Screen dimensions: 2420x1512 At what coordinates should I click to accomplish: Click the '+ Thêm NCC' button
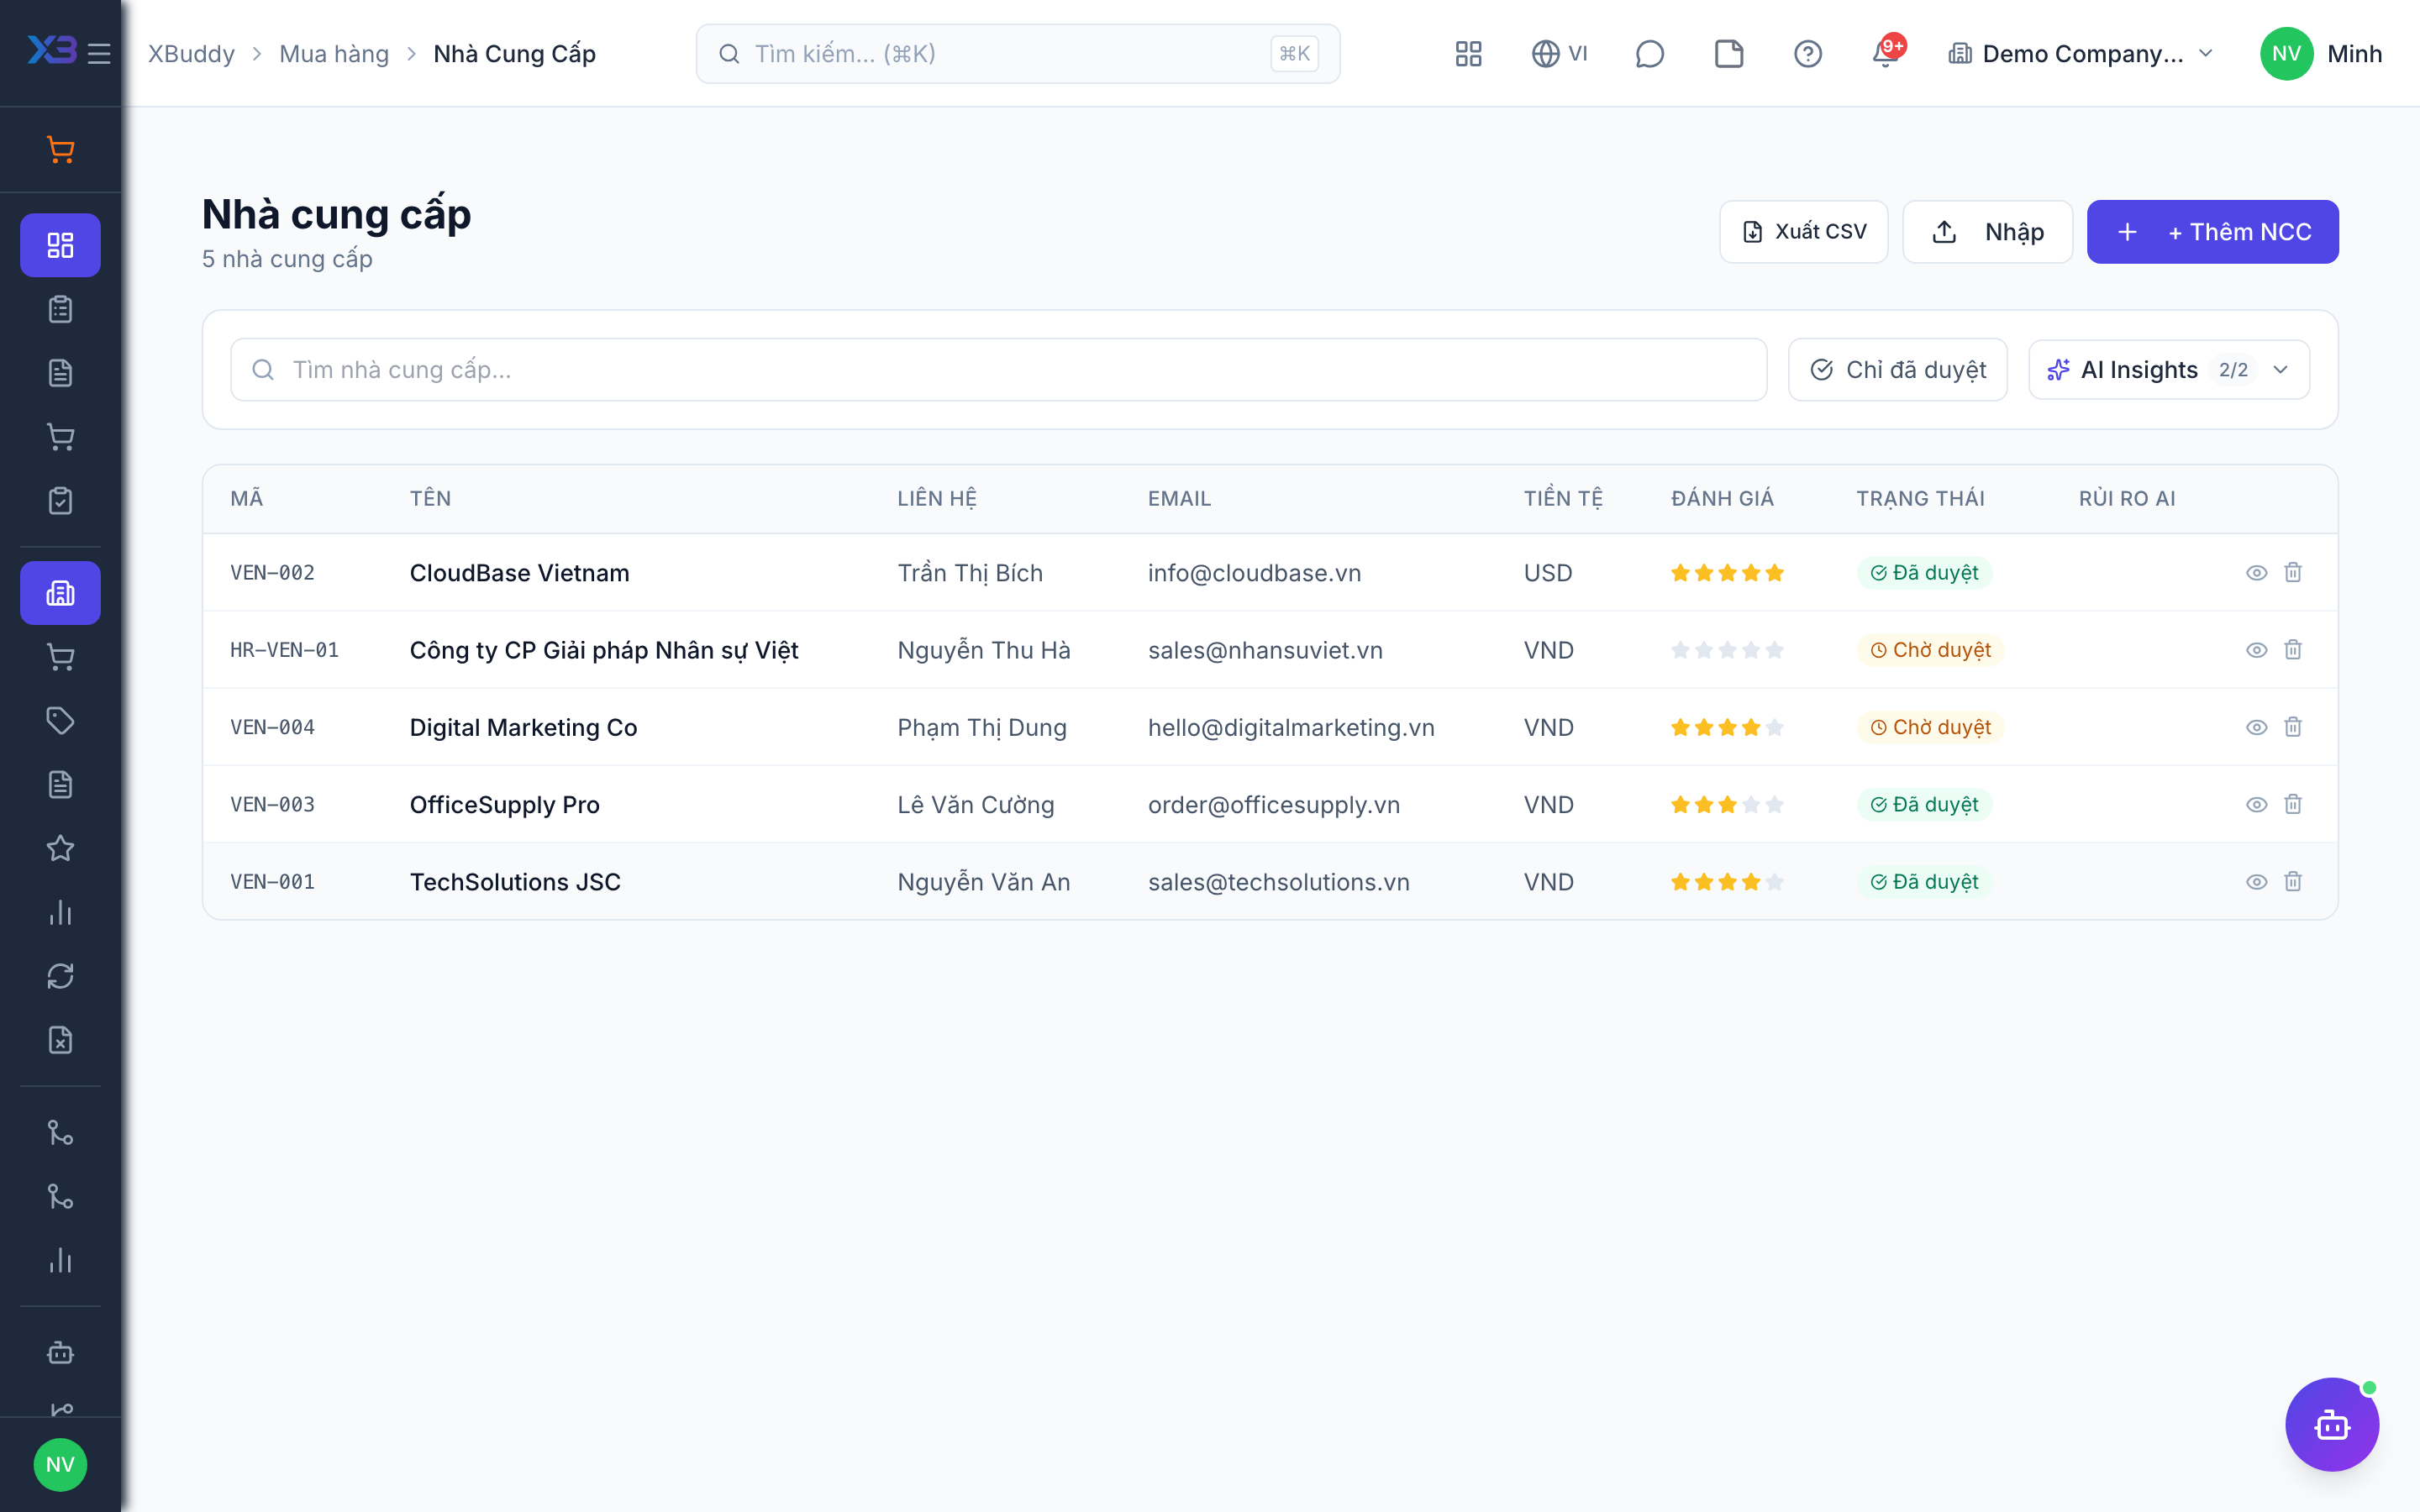pos(2212,232)
